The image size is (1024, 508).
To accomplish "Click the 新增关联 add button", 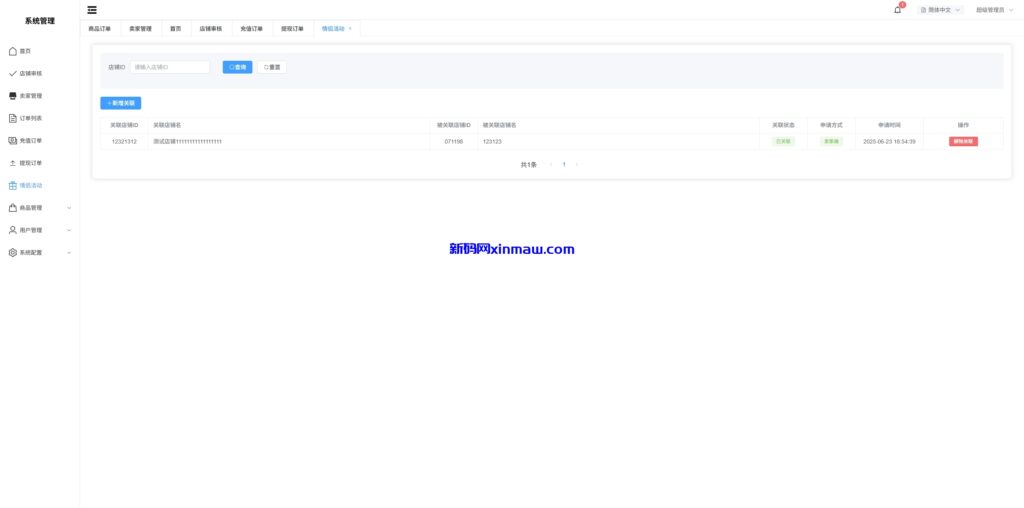I will point(121,103).
